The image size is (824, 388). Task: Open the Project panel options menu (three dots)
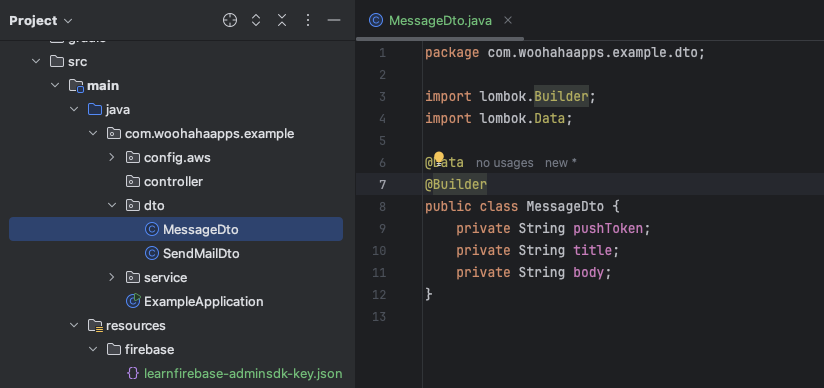click(308, 21)
